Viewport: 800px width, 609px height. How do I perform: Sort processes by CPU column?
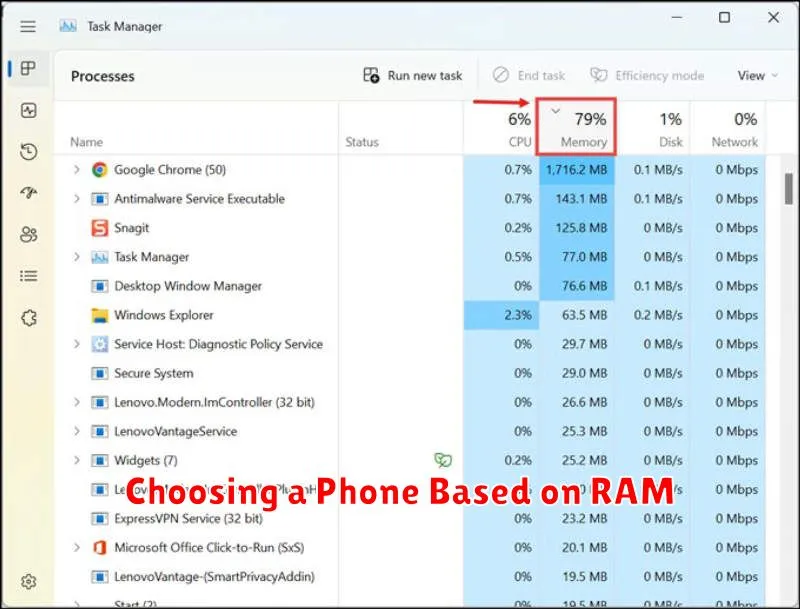(500, 128)
